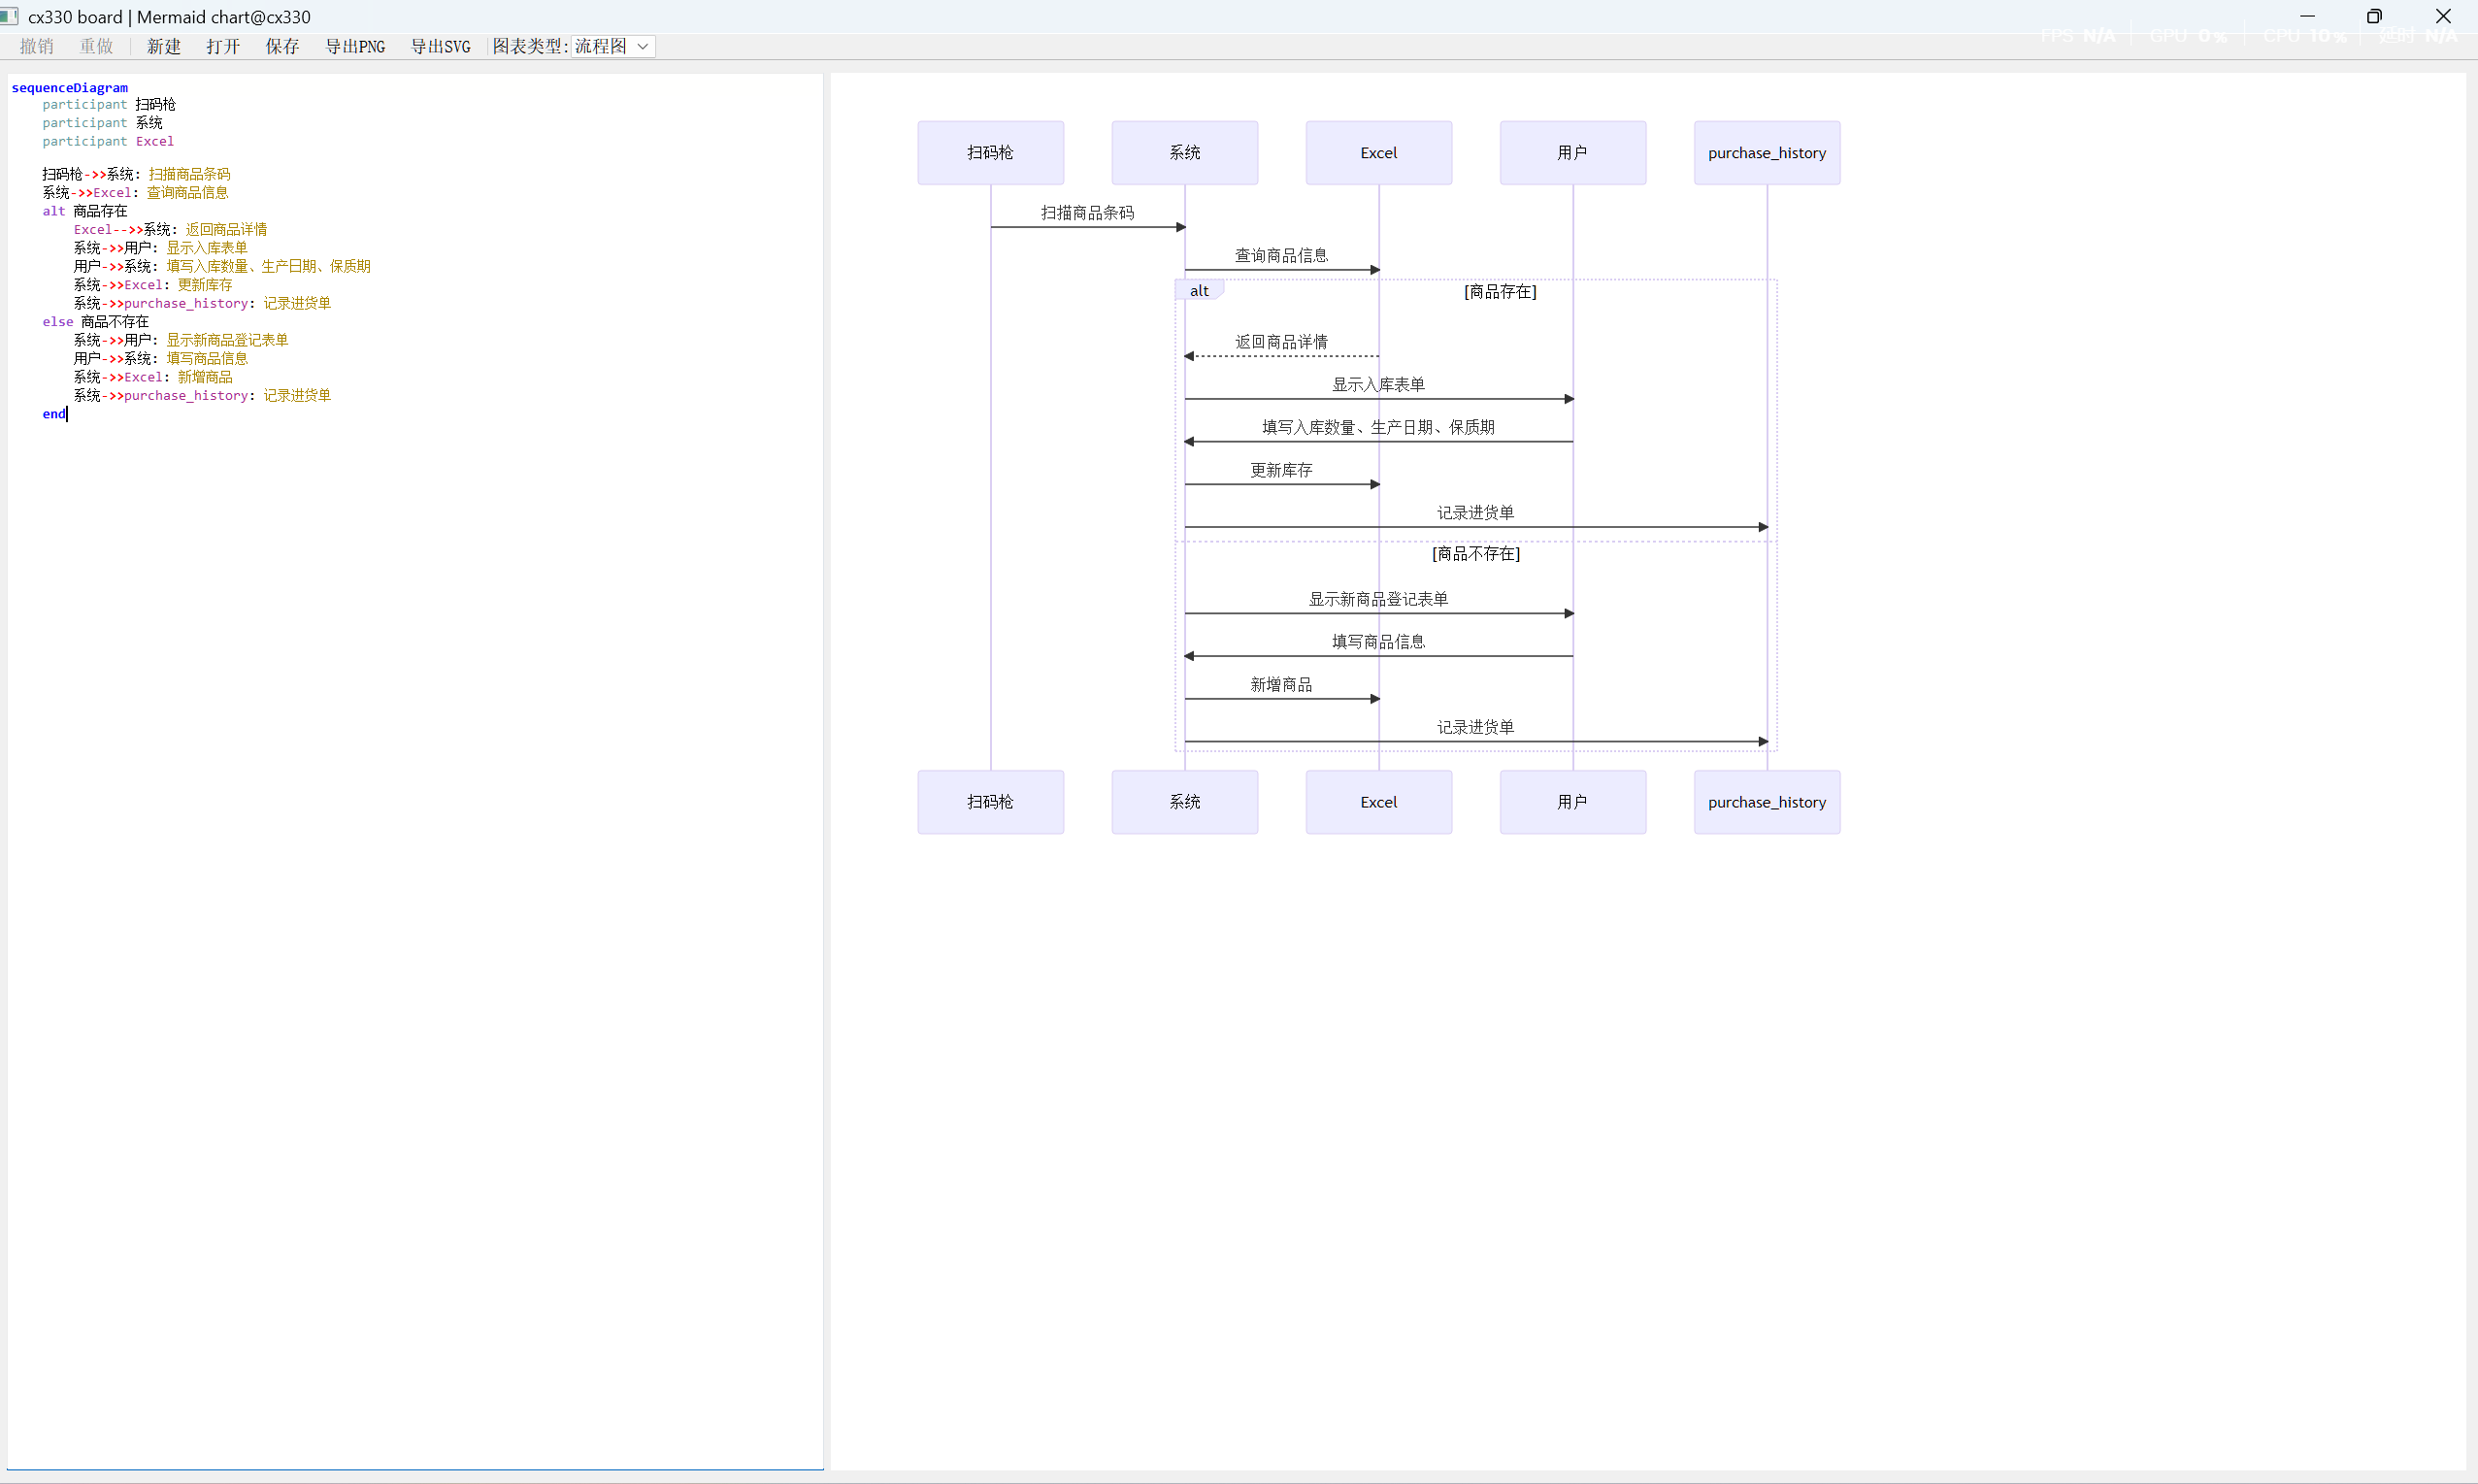Click the bottom 扫码枪 participant box
This screenshot has height=1484, width=2478.
990,802
